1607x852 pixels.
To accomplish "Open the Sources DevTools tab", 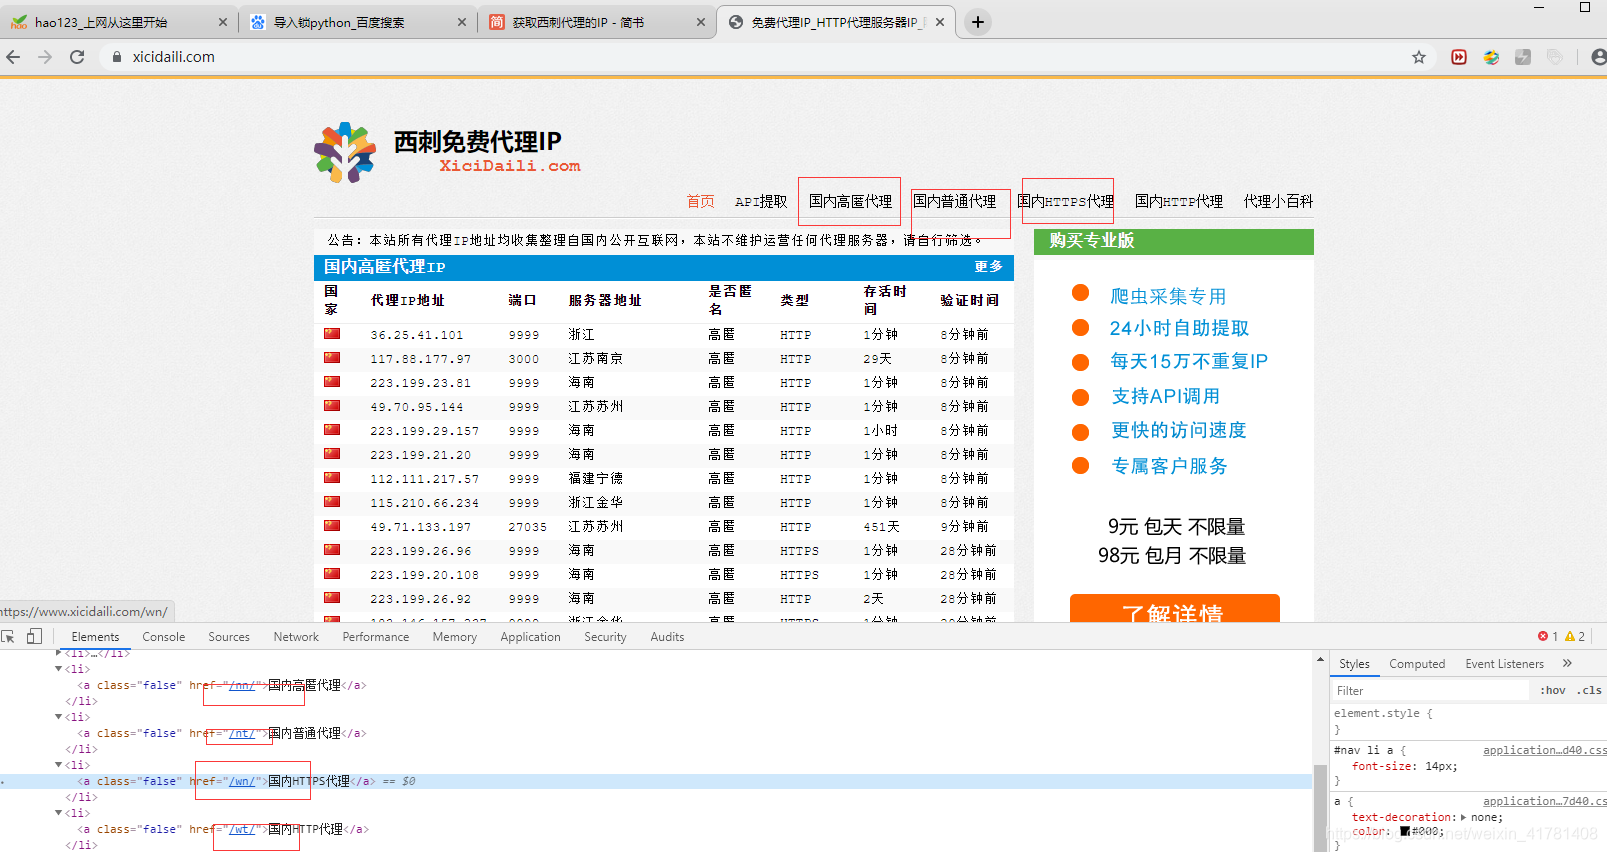I will [x=229, y=637].
